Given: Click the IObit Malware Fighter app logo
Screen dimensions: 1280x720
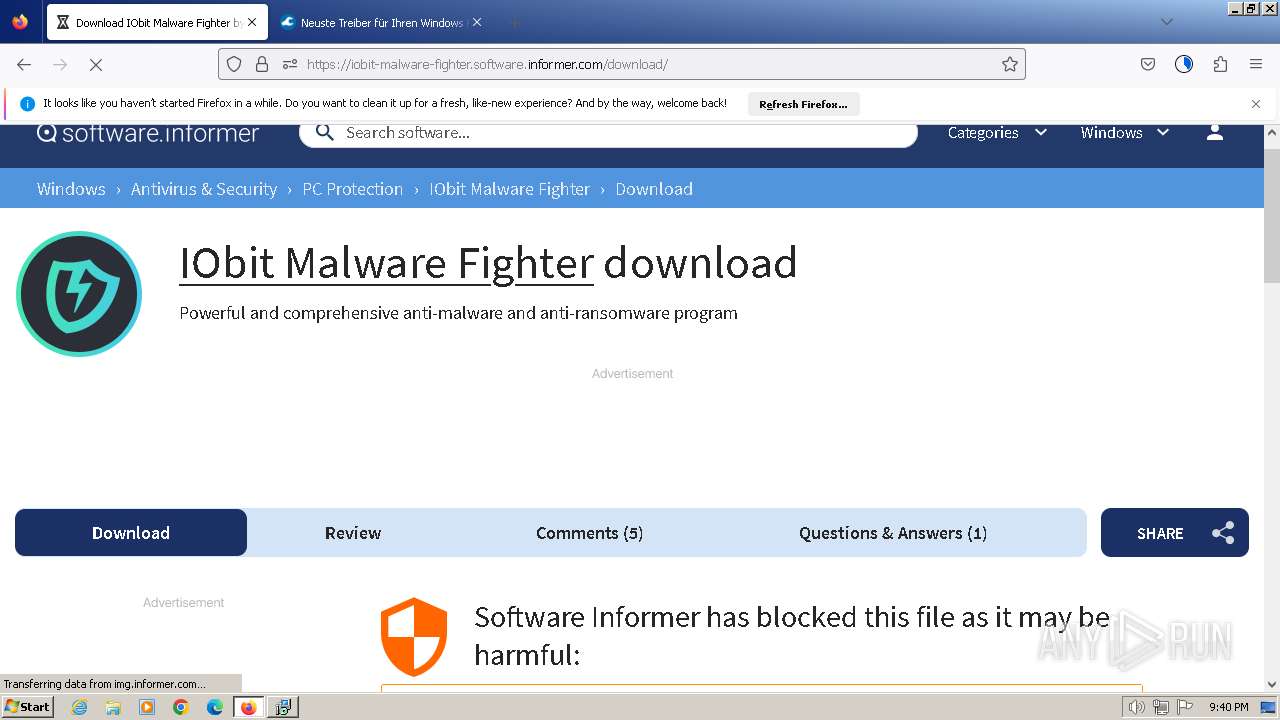Looking at the screenshot, I should click(79, 294).
